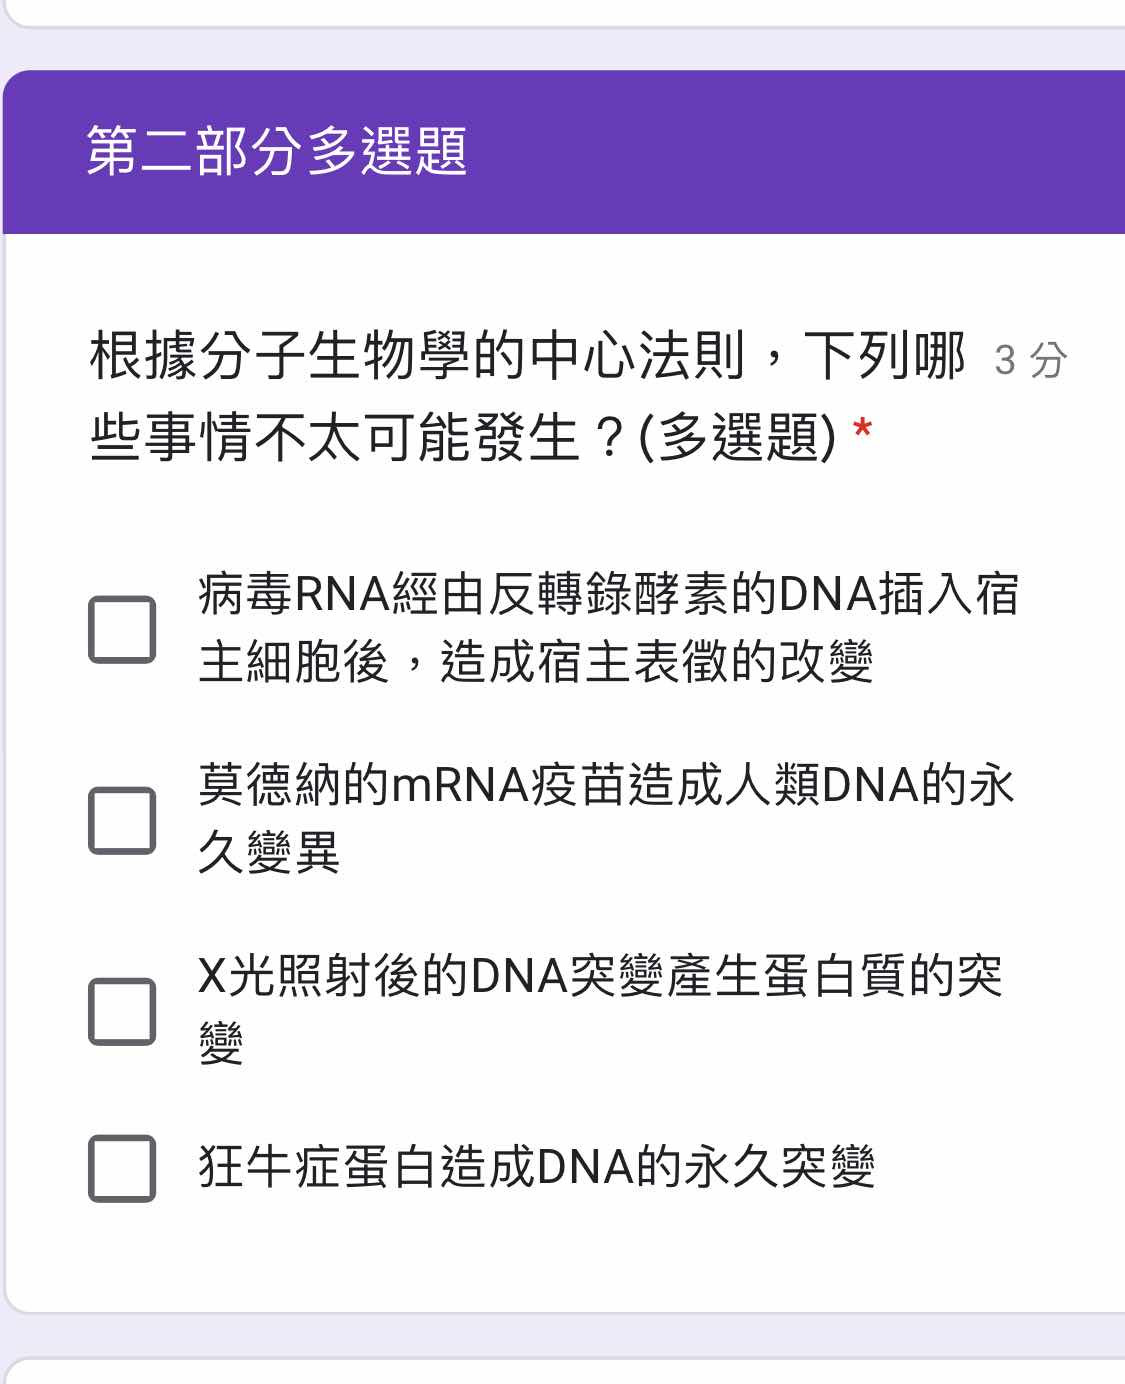The width and height of the screenshot is (1125, 1384).
Task: Select the X光照射後的DNA突變 checkbox
Action: click(122, 1011)
